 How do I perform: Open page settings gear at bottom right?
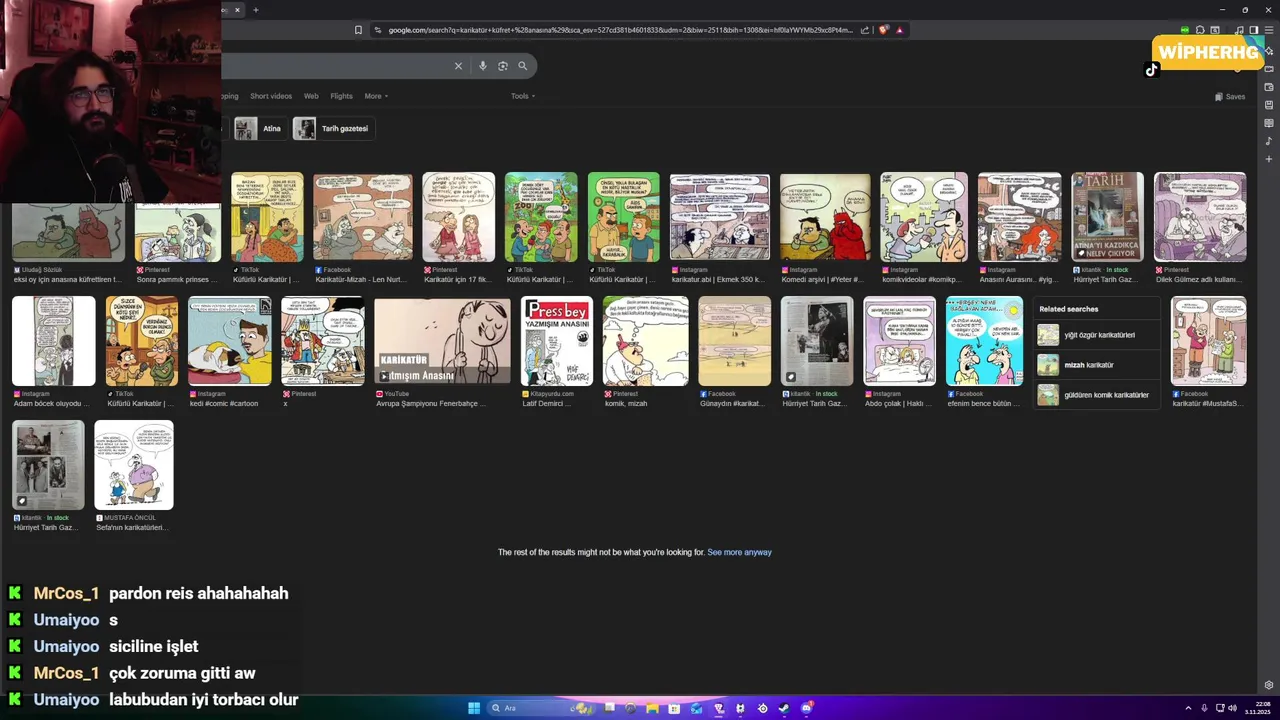pos(1268,685)
